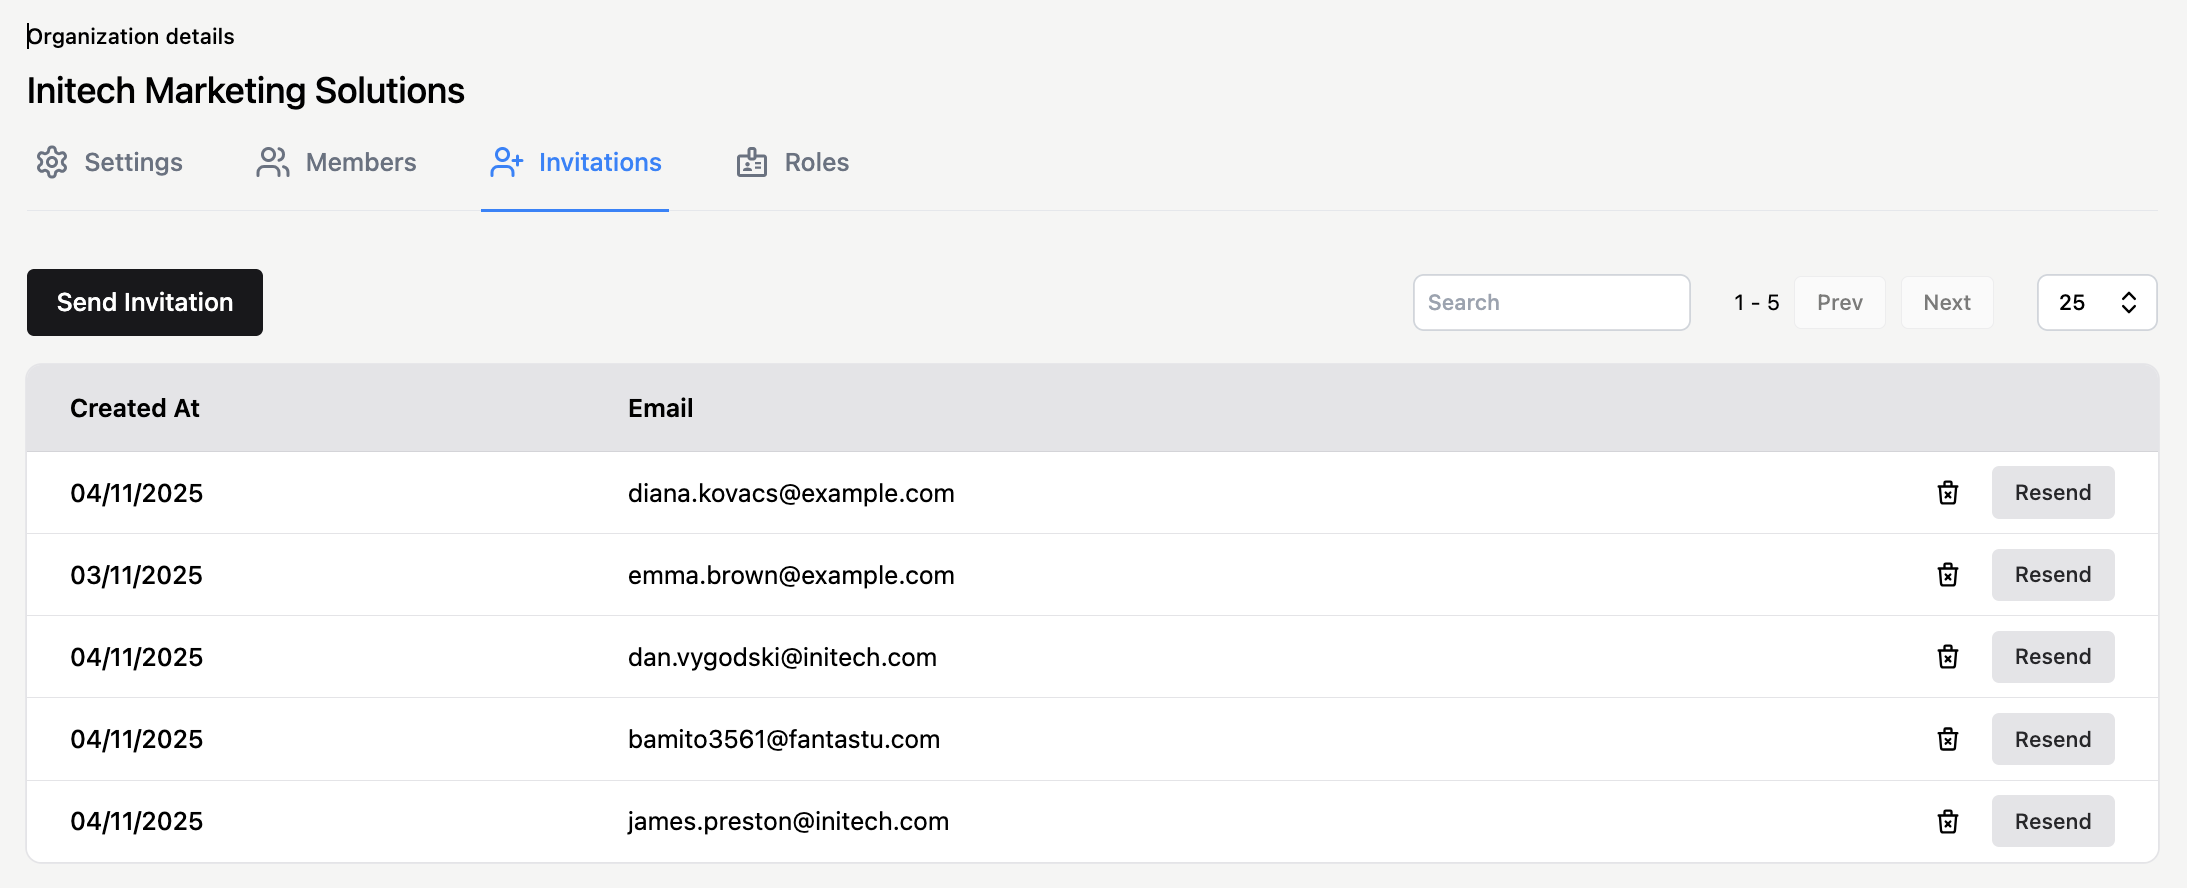Resend invitation to dan.vygodski@initech.com
The height and width of the screenshot is (888, 2187).
[2052, 657]
